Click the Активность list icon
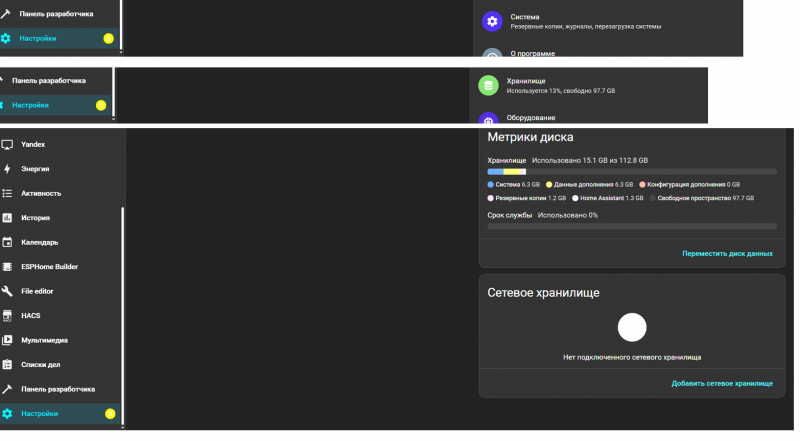Viewport: 800px width, 441px height. pyautogui.click(x=7, y=193)
